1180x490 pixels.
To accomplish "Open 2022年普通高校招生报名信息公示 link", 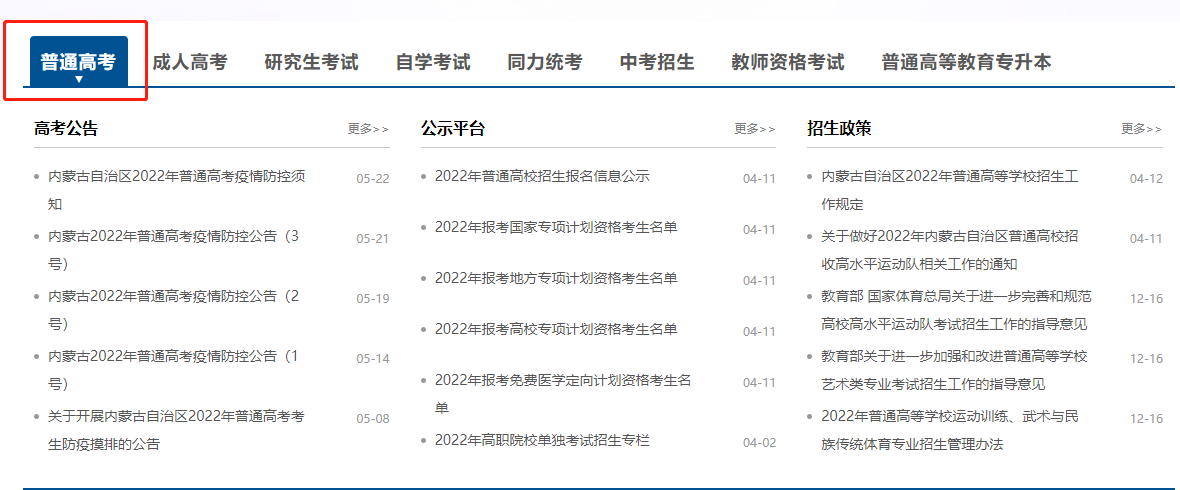I will [542, 177].
